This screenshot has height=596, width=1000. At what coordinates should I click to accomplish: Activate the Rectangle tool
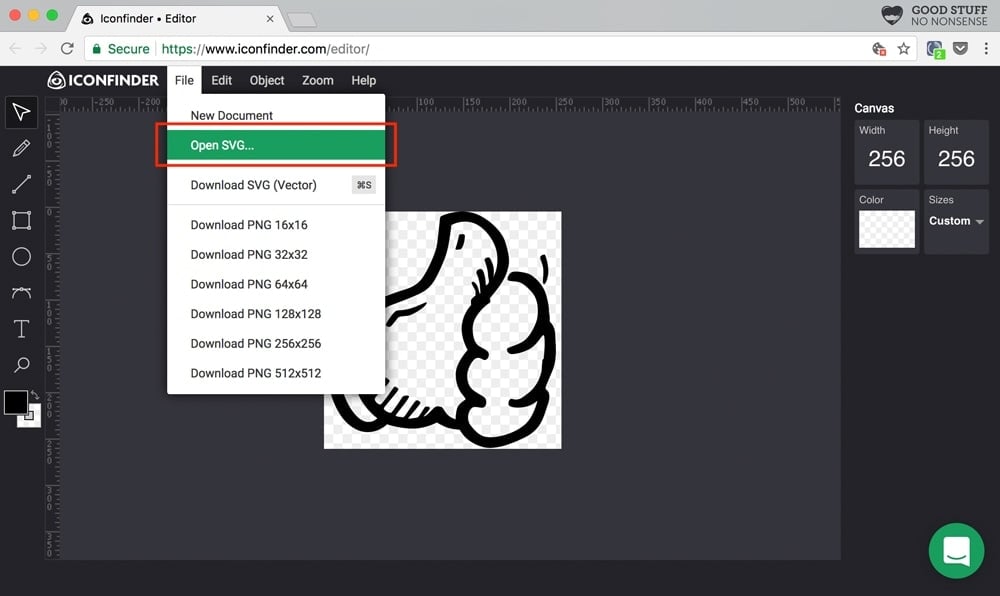21,220
